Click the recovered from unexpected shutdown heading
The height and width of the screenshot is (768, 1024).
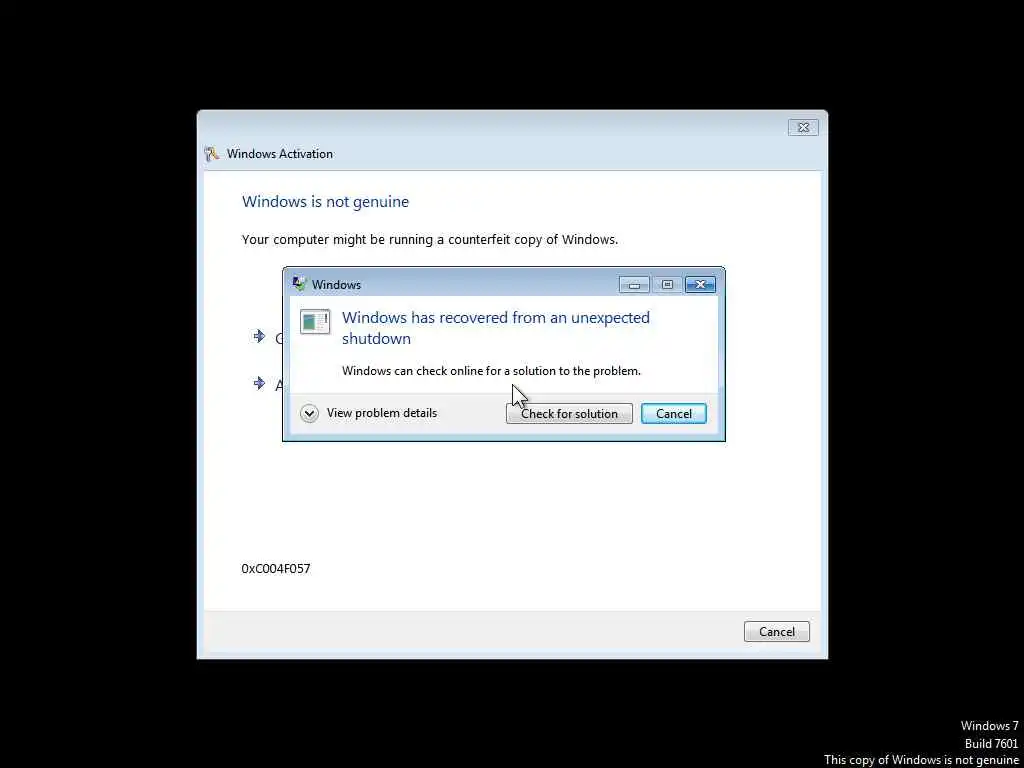click(496, 328)
